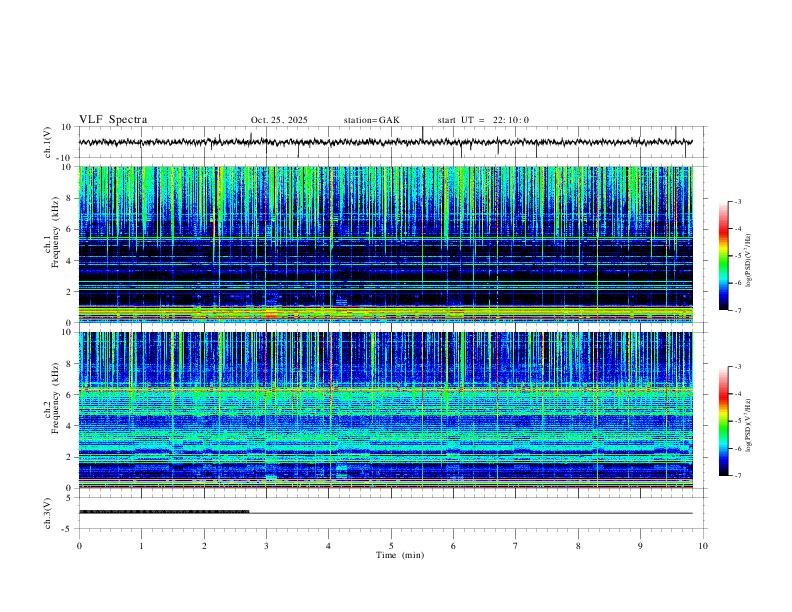The image size is (792, 612).
Task: Click the "ch.1(V)" waveform axis label
Action: pos(48,142)
